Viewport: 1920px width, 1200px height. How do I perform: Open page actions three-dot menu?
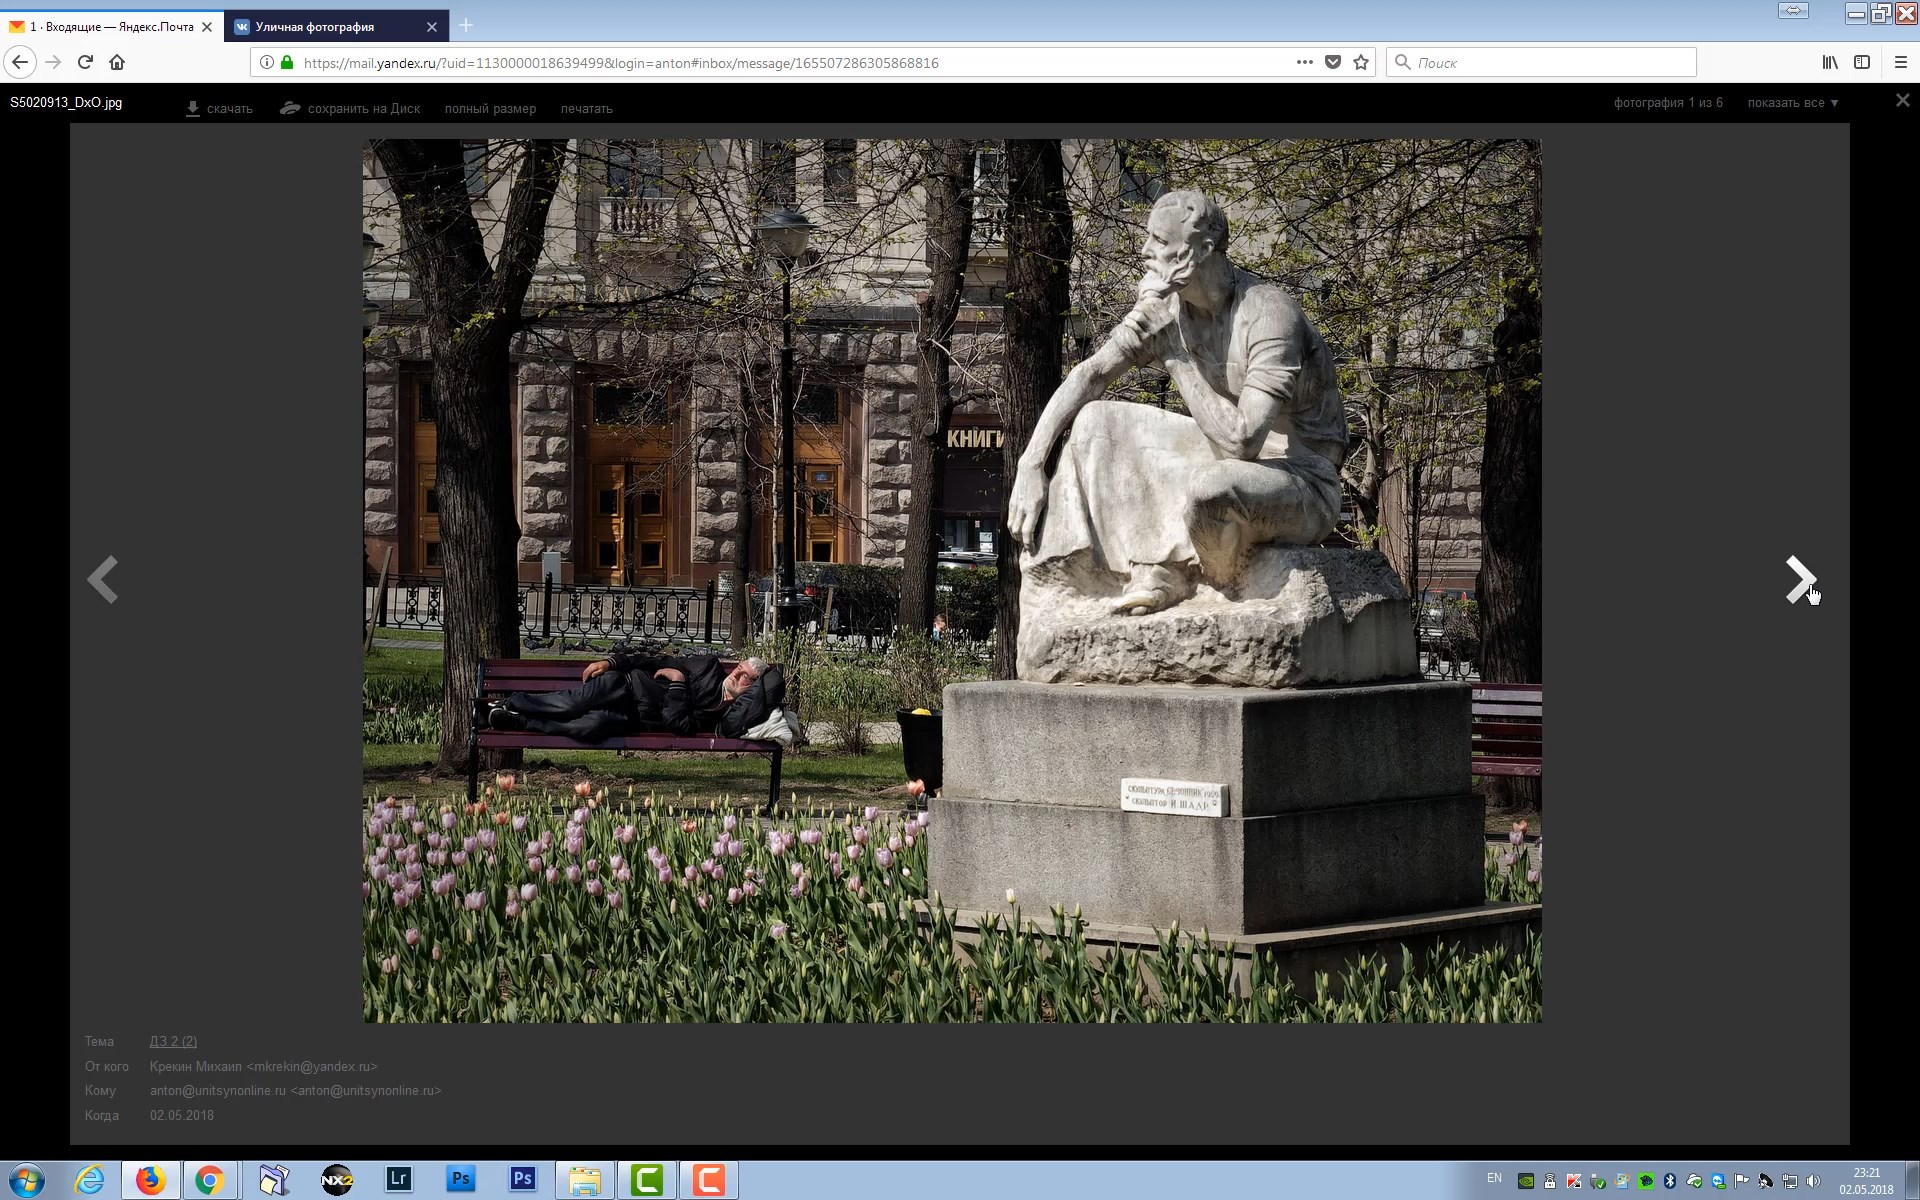[1304, 62]
